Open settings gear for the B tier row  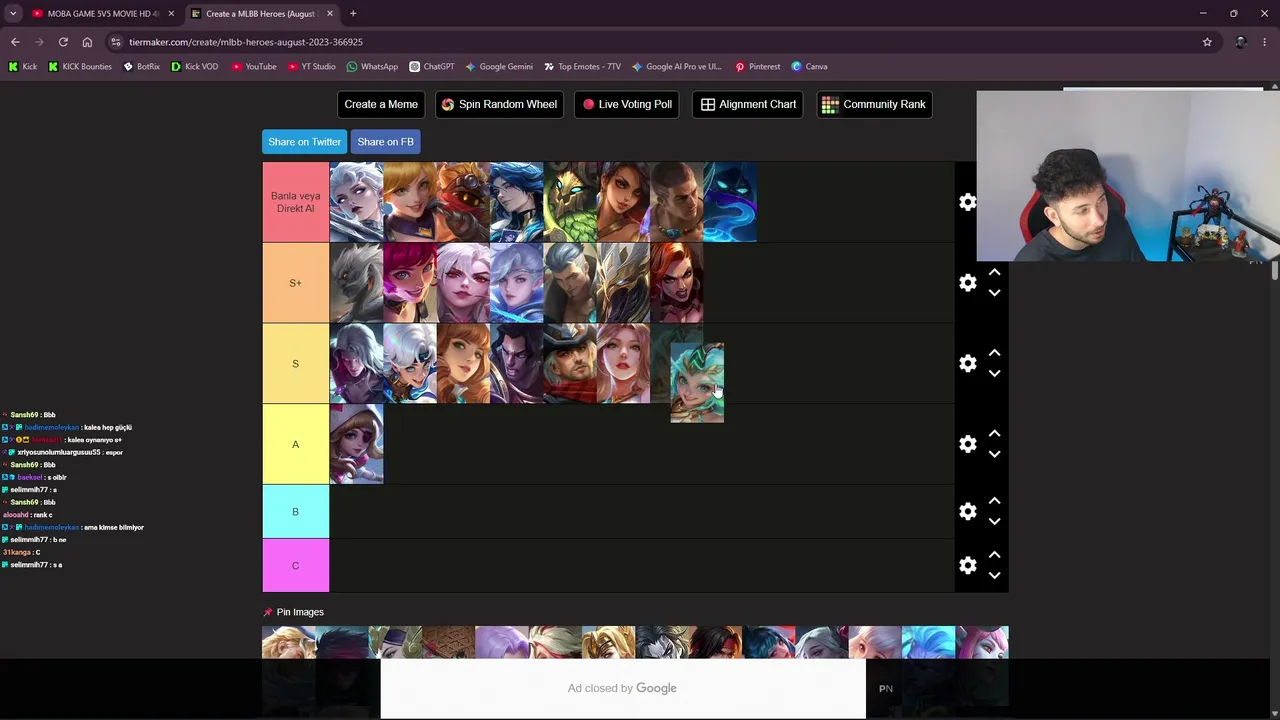pyautogui.click(x=967, y=511)
